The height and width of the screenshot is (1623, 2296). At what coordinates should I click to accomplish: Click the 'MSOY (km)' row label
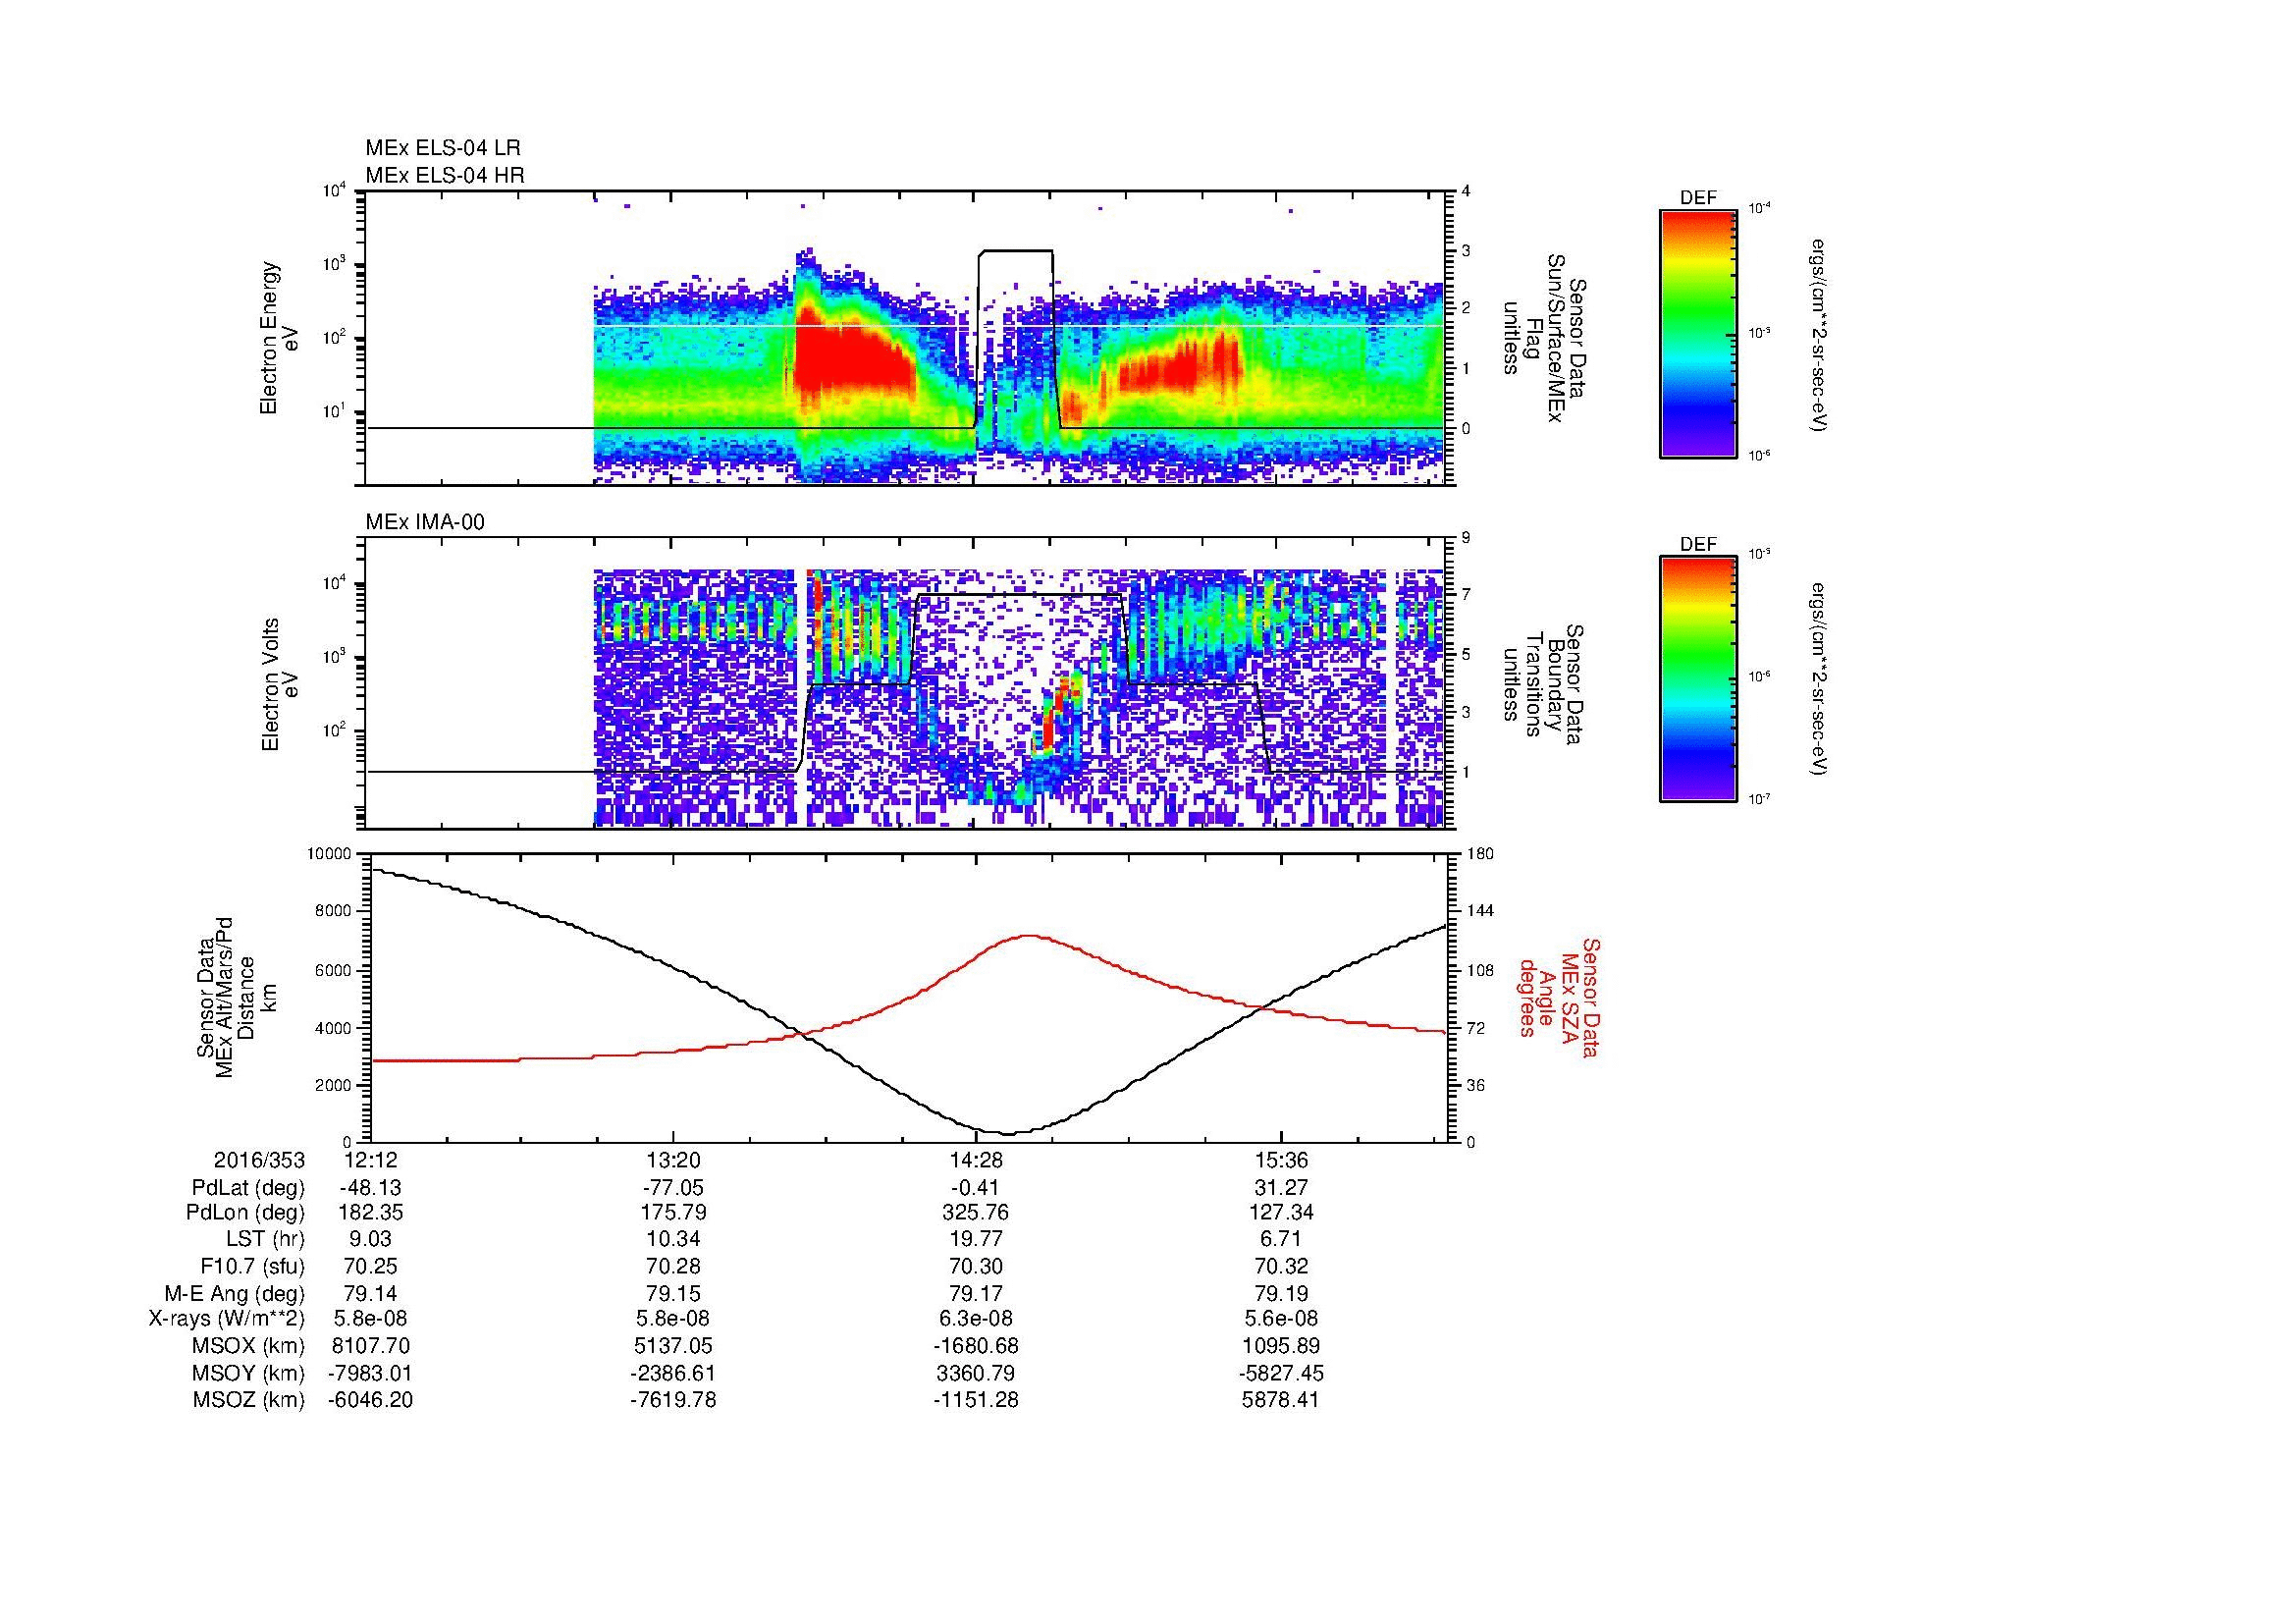[x=248, y=1374]
